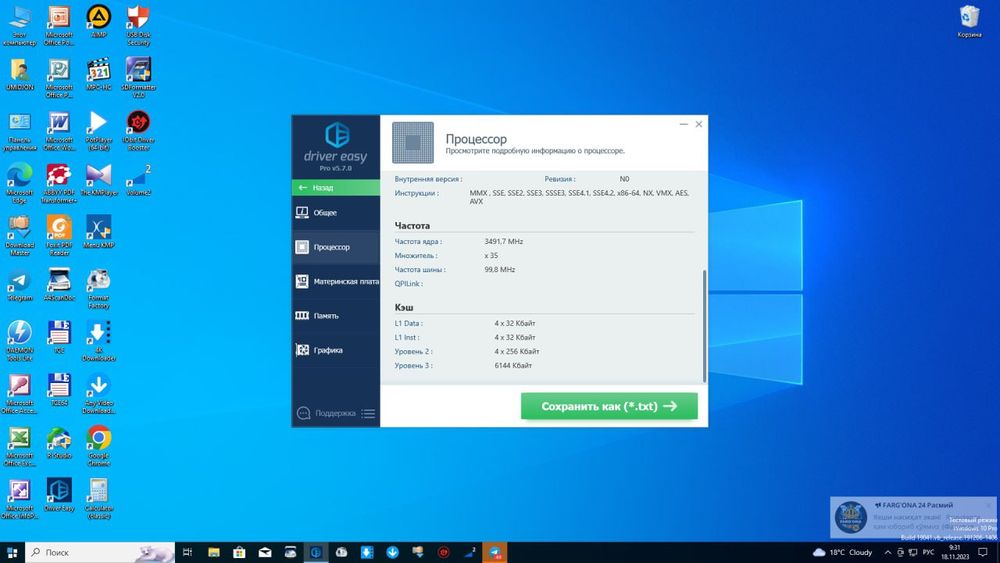Click the L1 Data value 4 x 32 Кбайт

point(515,323)
